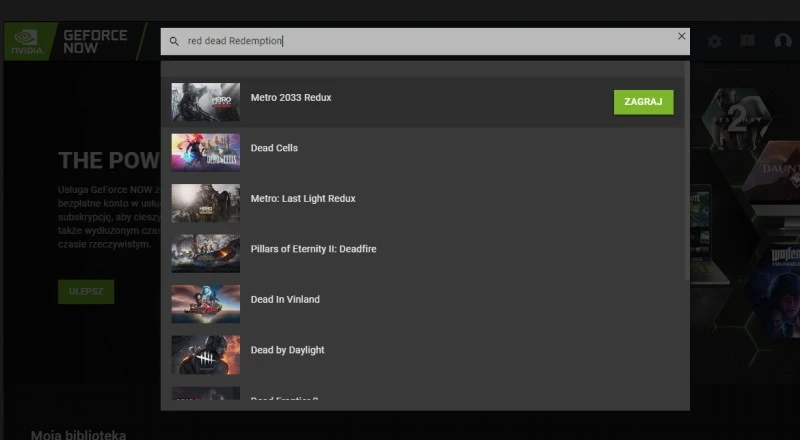The image size is (800, 440).
Task: Click the NVIDIA logo
Action: pos(27,41)
